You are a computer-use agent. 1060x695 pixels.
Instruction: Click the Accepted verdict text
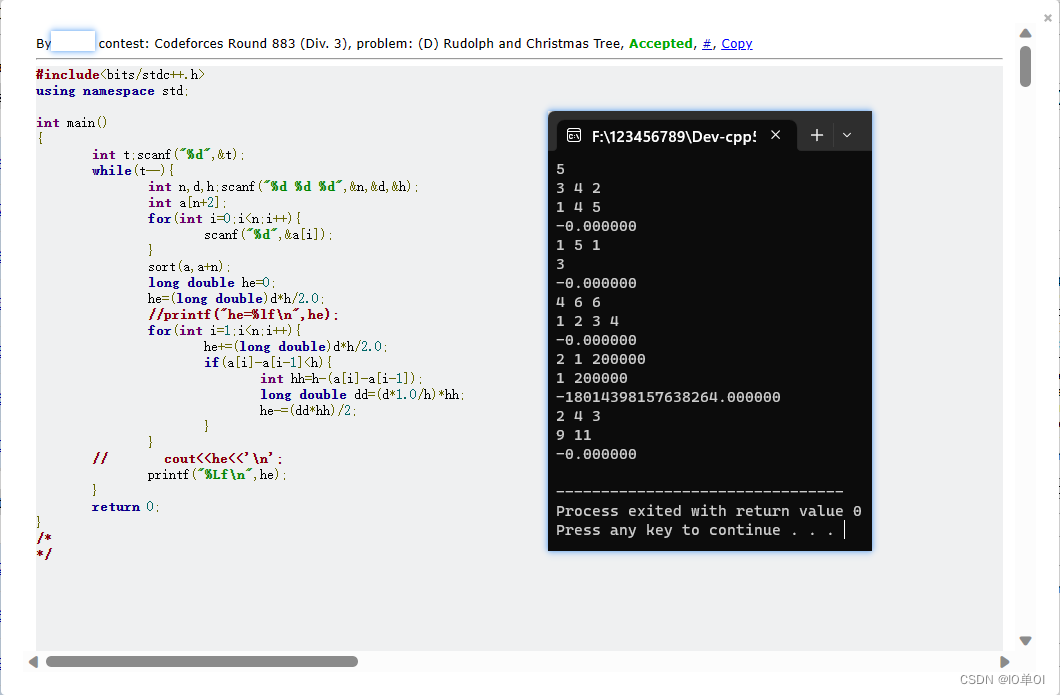[660, 43]
